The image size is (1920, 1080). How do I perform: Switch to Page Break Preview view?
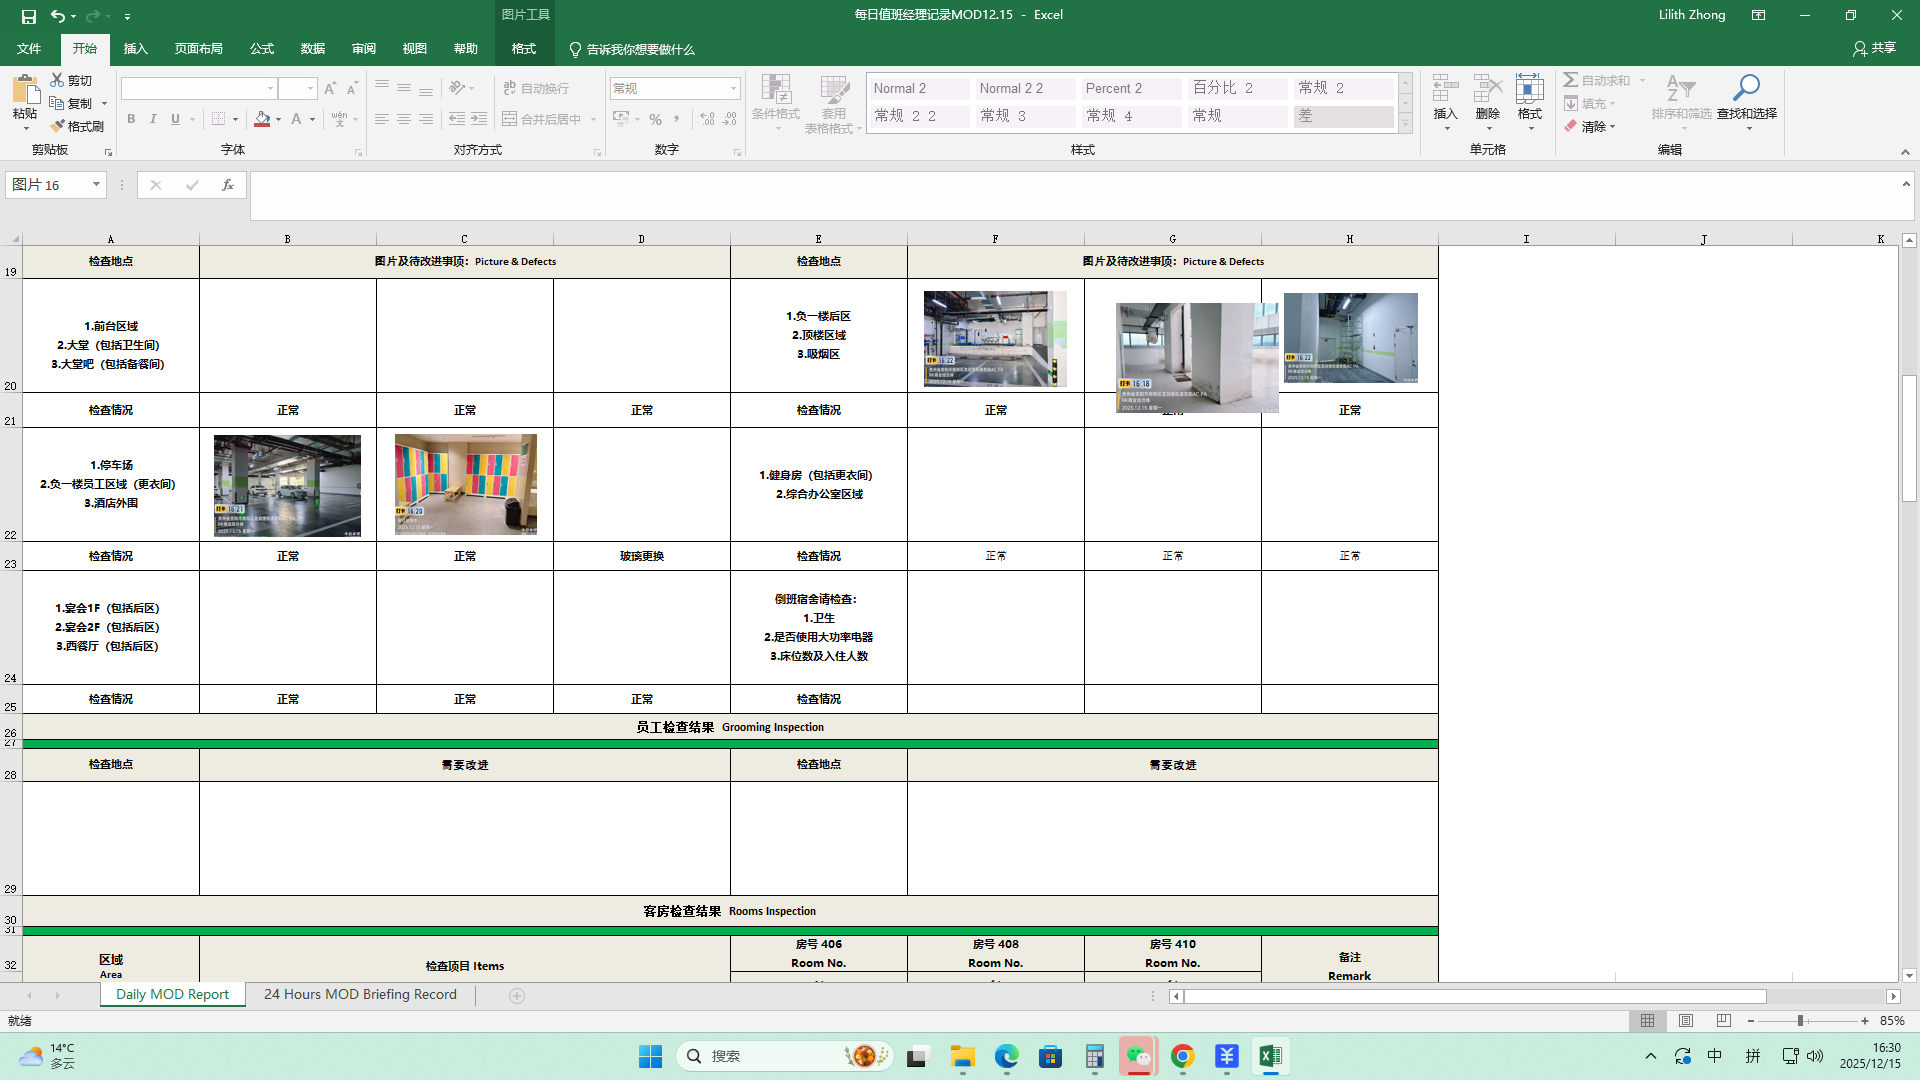click(1723, 1021)
